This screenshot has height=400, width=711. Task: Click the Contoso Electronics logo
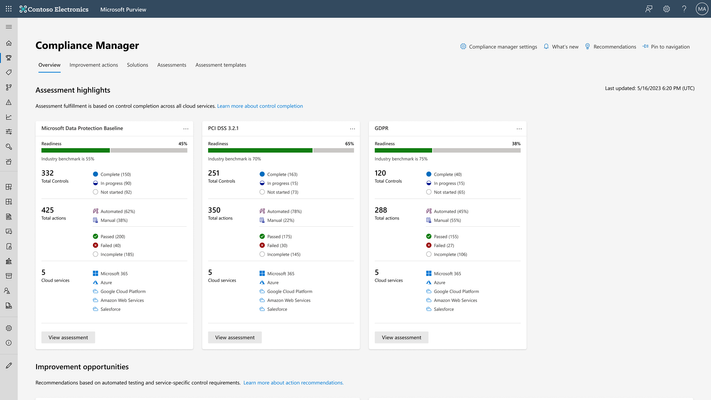tap(54, 9)
